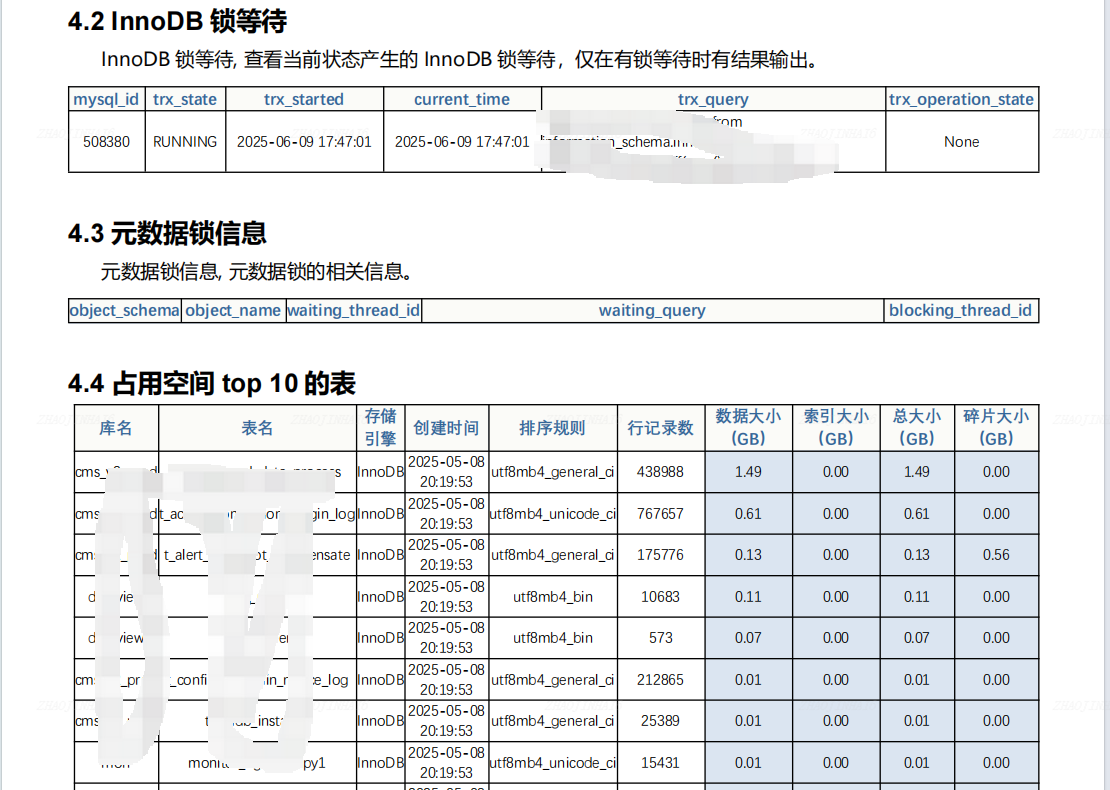
Task: Click the "表名" header cell
Action: (257, 428)
